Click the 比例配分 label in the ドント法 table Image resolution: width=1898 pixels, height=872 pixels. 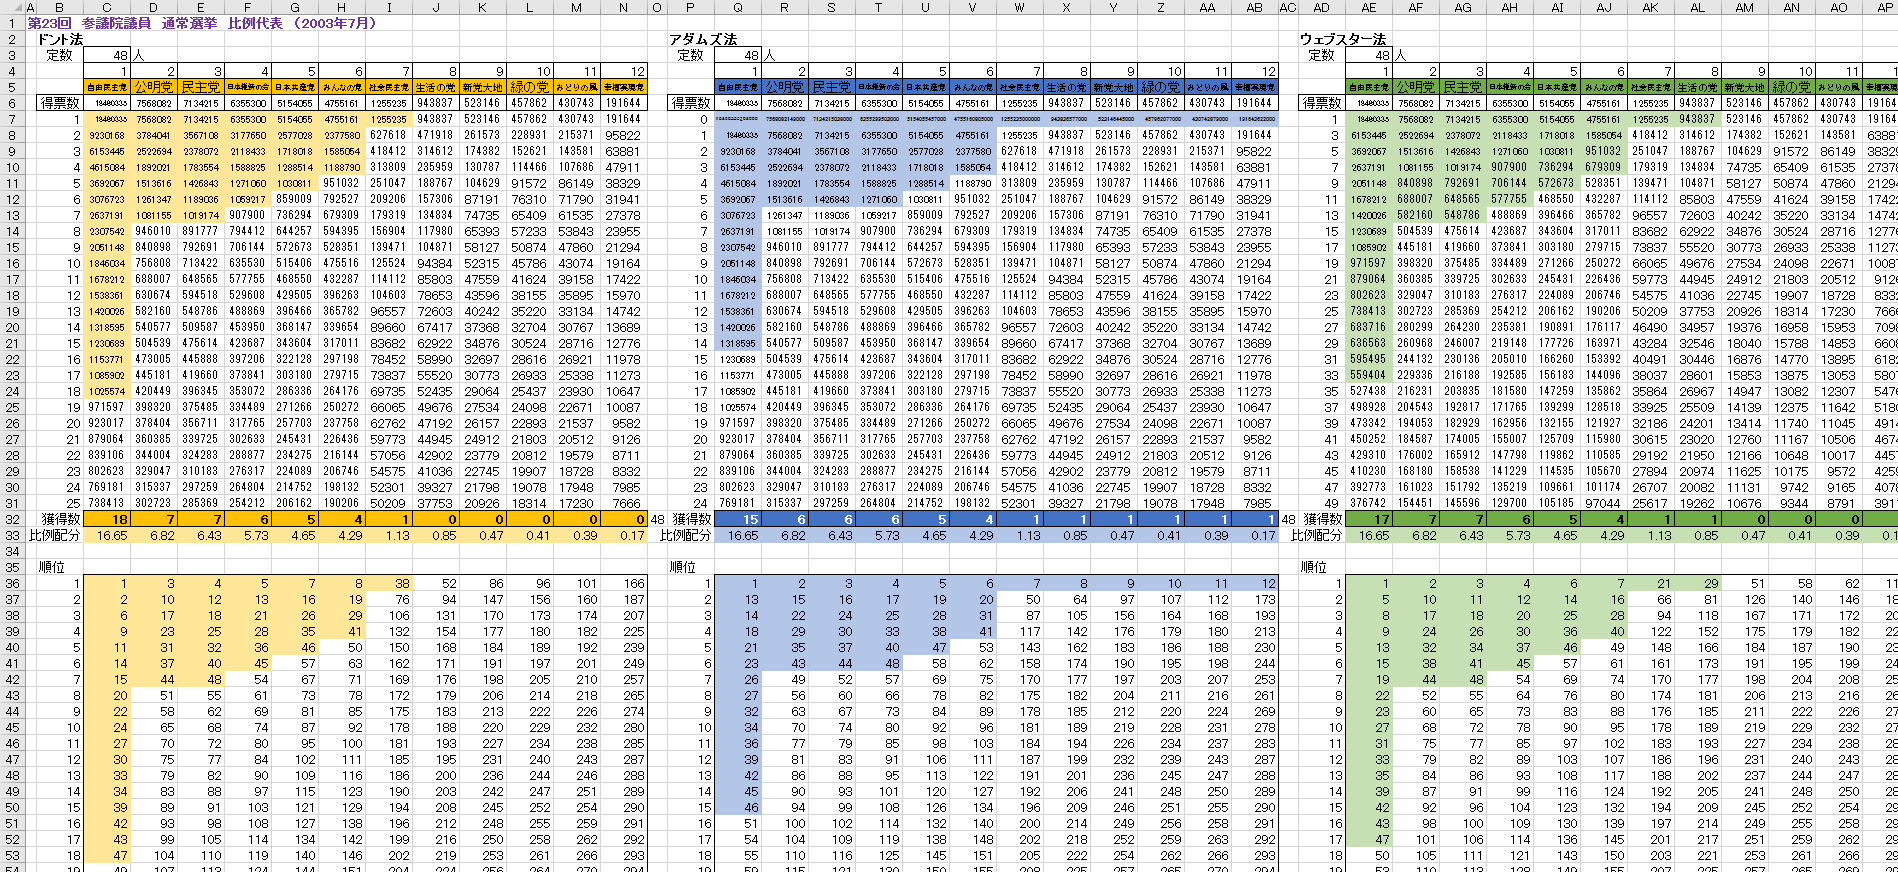point(55,535)
